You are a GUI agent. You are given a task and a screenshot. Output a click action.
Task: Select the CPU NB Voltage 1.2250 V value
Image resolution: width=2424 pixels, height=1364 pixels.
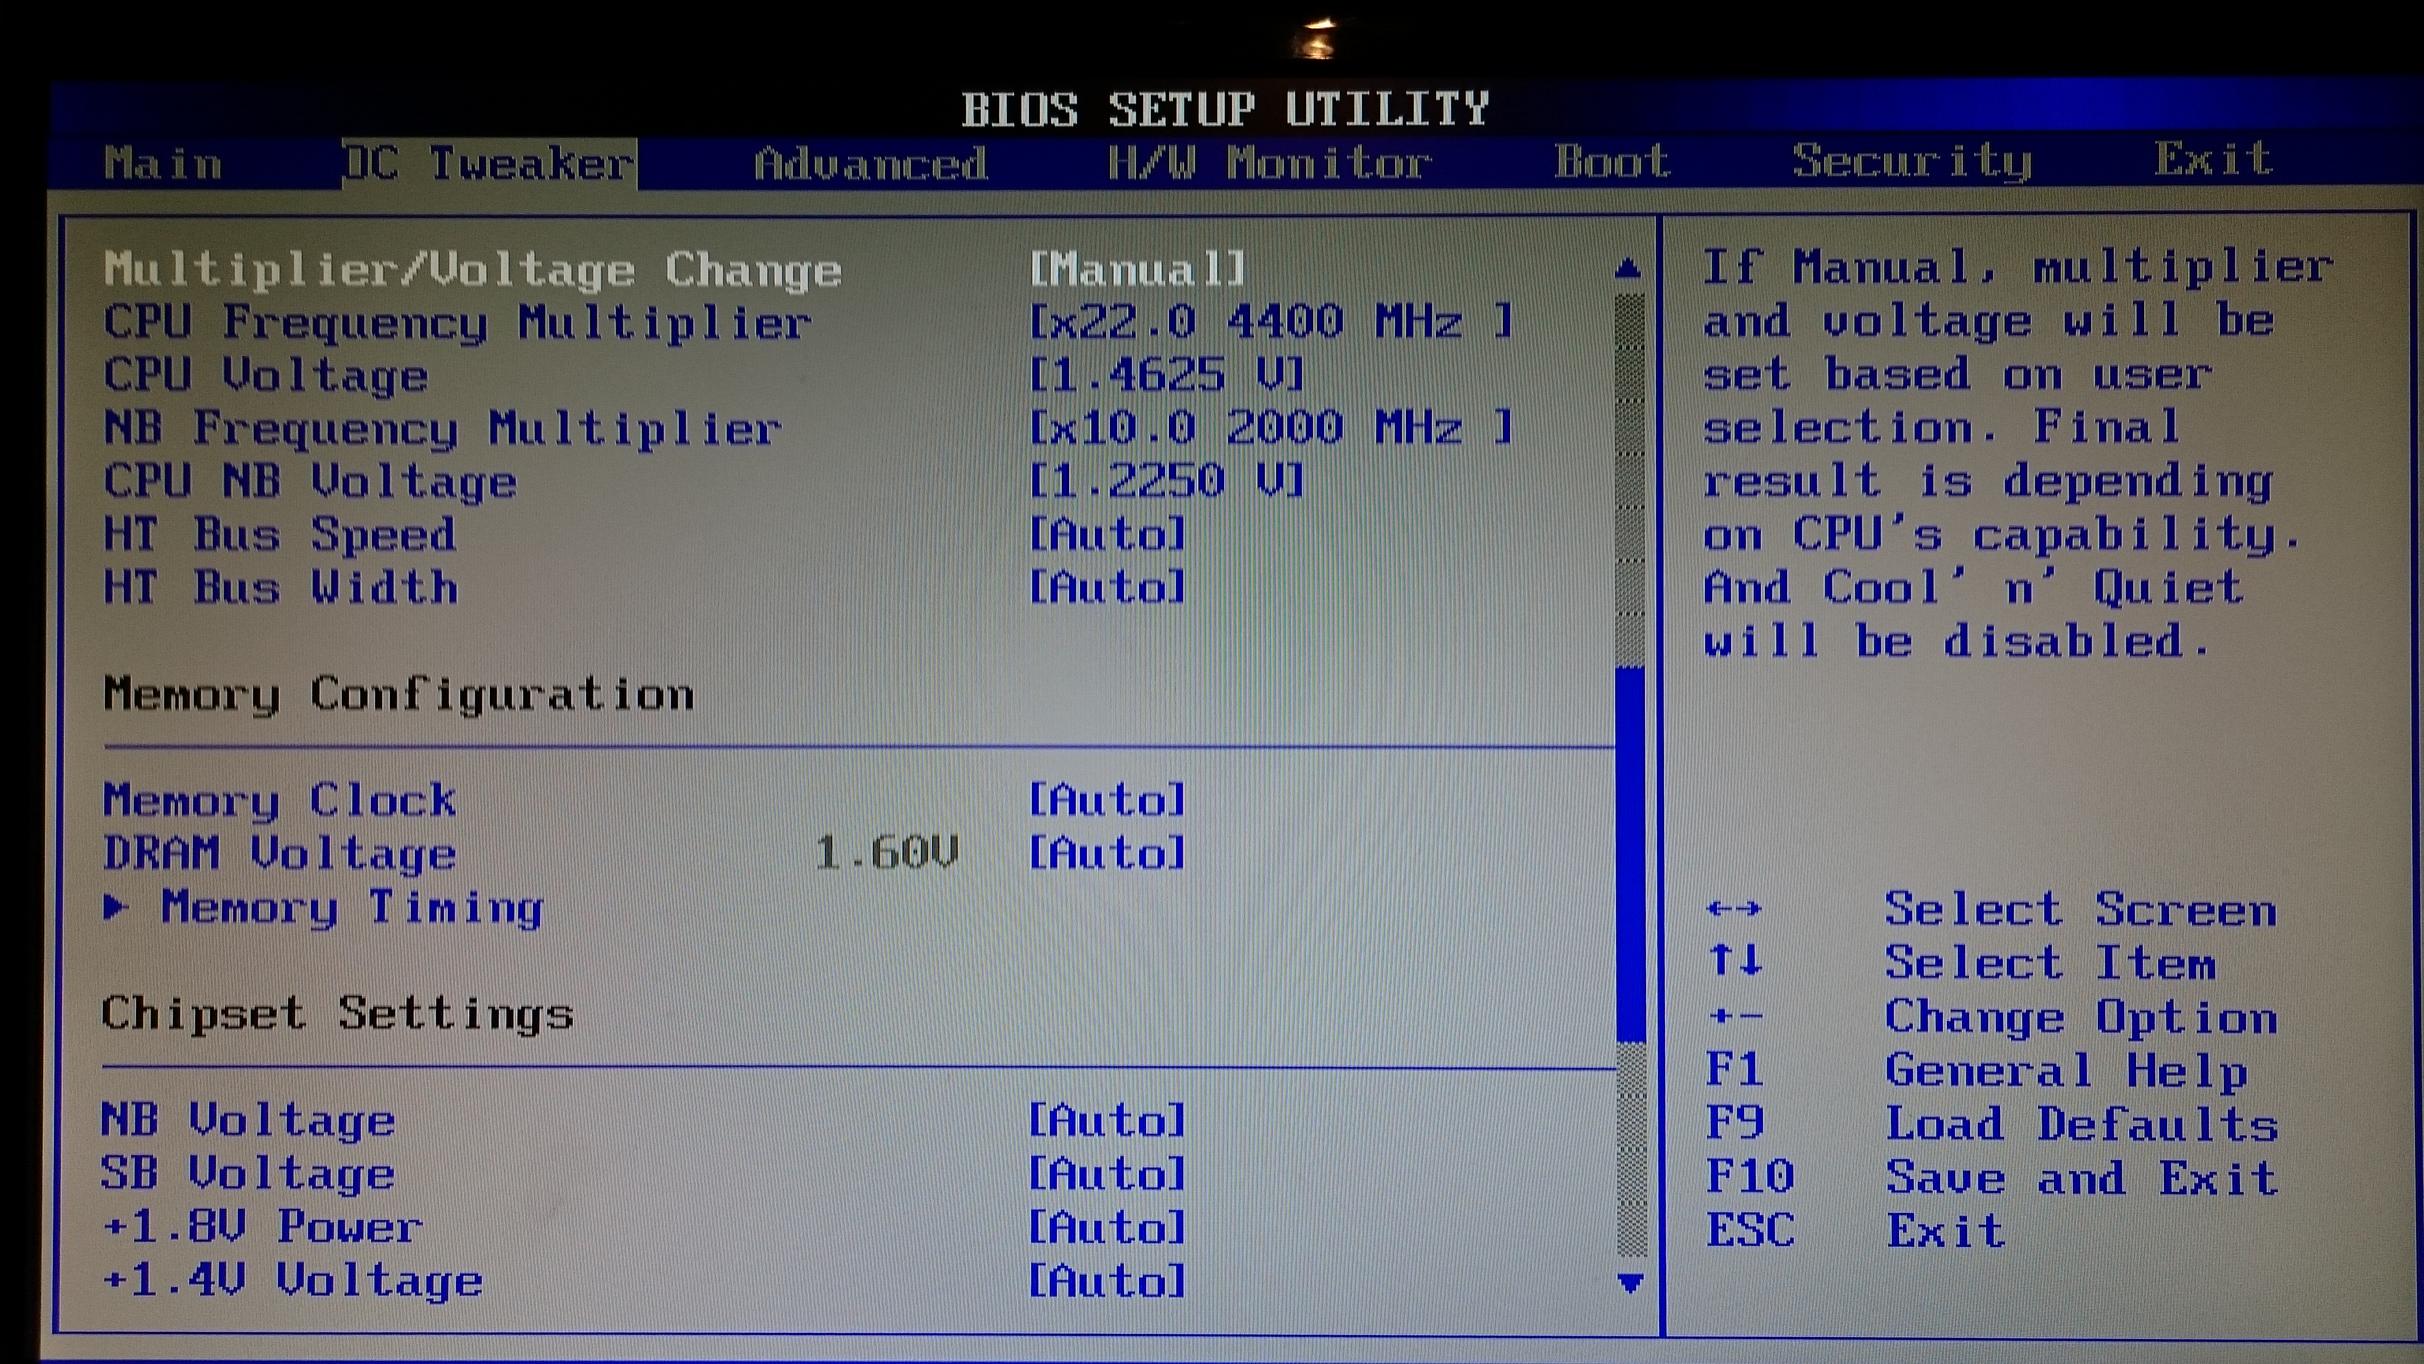pyautogui.click(x=1166, y=481)
